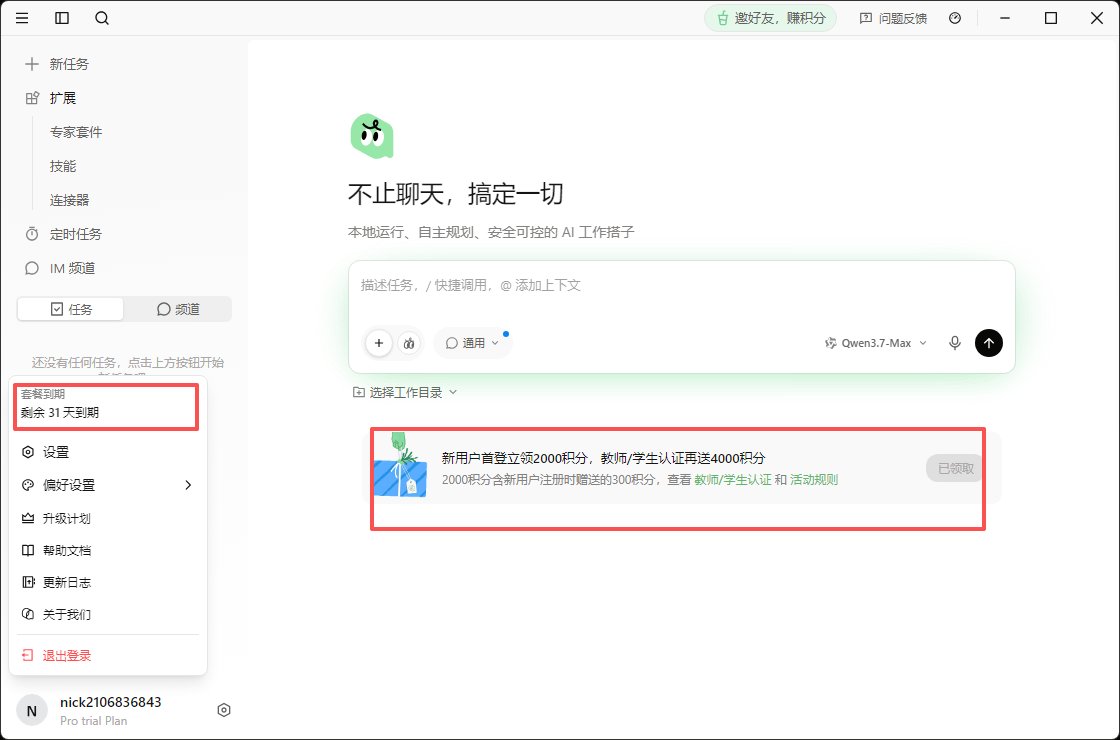This screenshot has height=740, width=1120.
Task: Click the 已领取 claimed button
Action: click(955, 469)
